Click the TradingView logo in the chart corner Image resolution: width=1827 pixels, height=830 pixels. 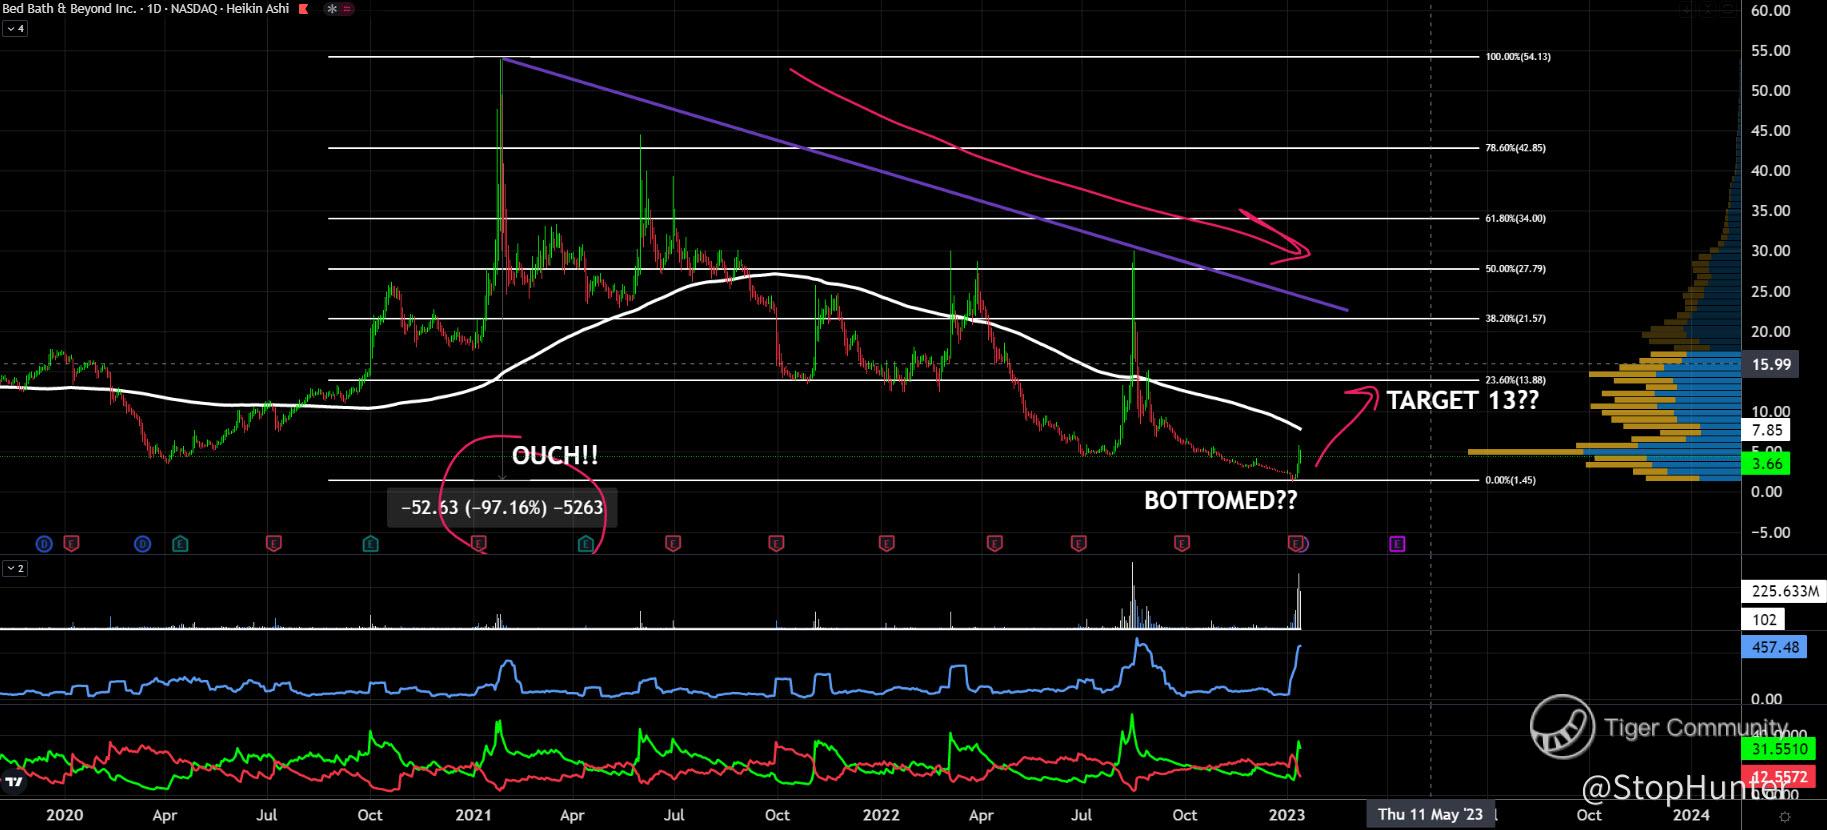[14, 782]
